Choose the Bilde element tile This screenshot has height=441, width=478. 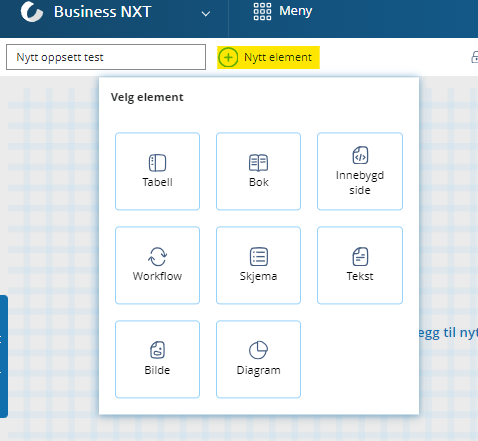[157, 359]
